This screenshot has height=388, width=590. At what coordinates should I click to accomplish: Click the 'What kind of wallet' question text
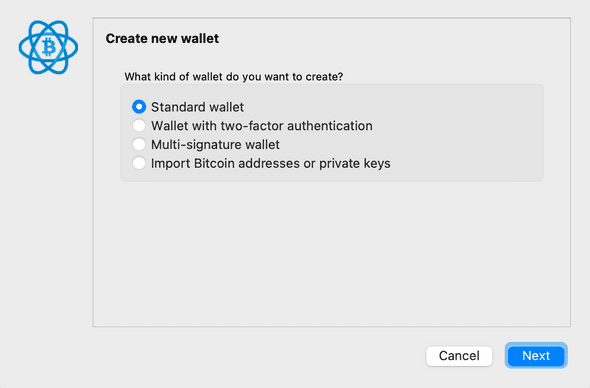pos(234,77)
